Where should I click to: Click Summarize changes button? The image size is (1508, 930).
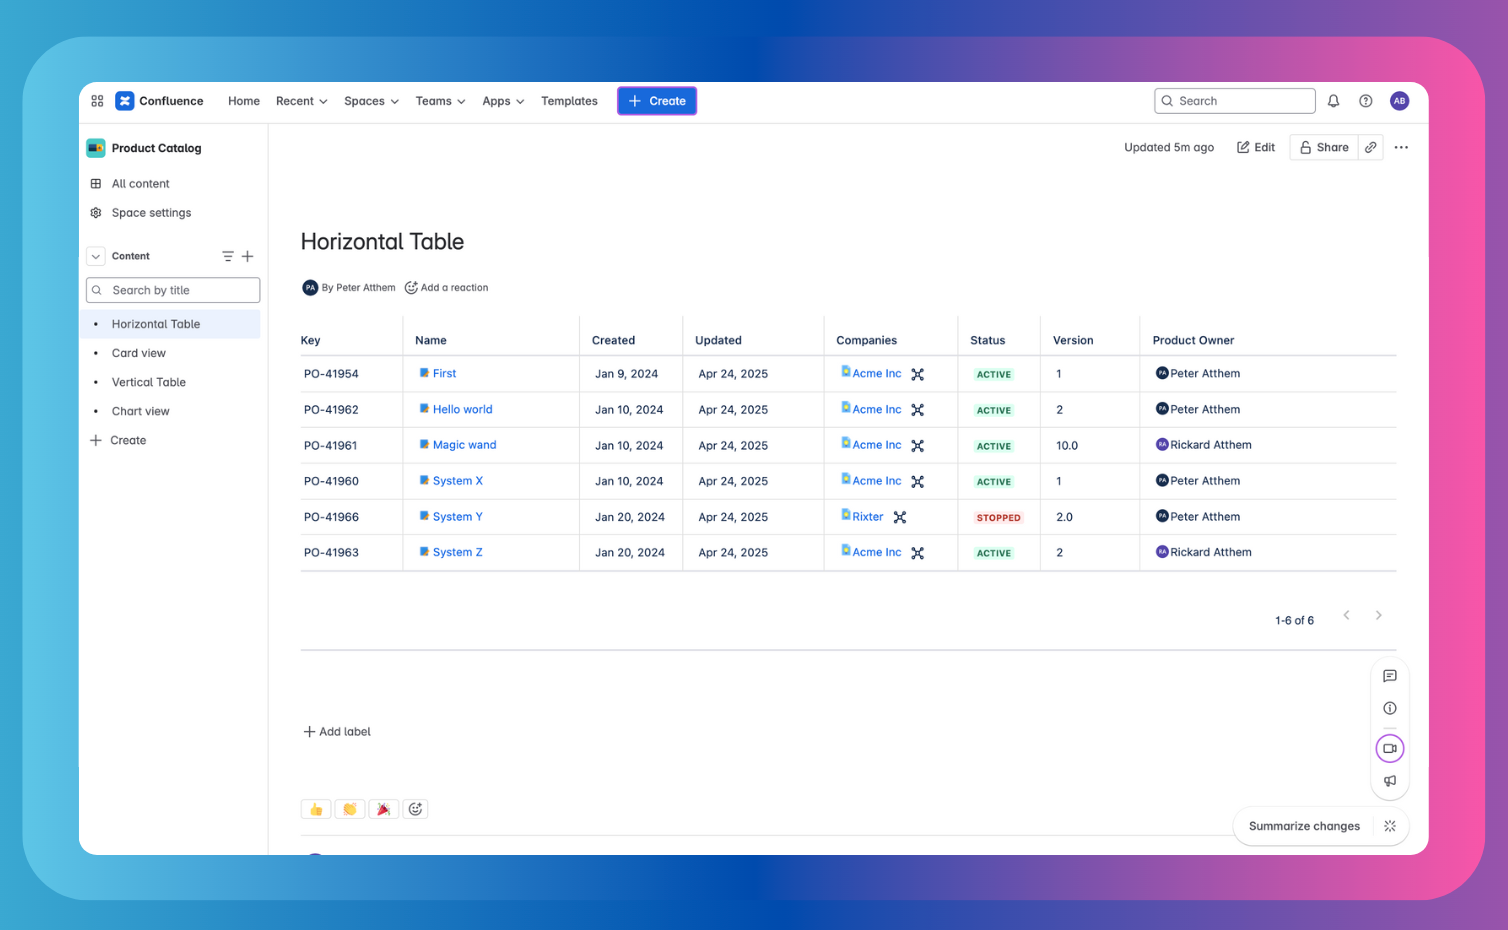click(1304, 826)
